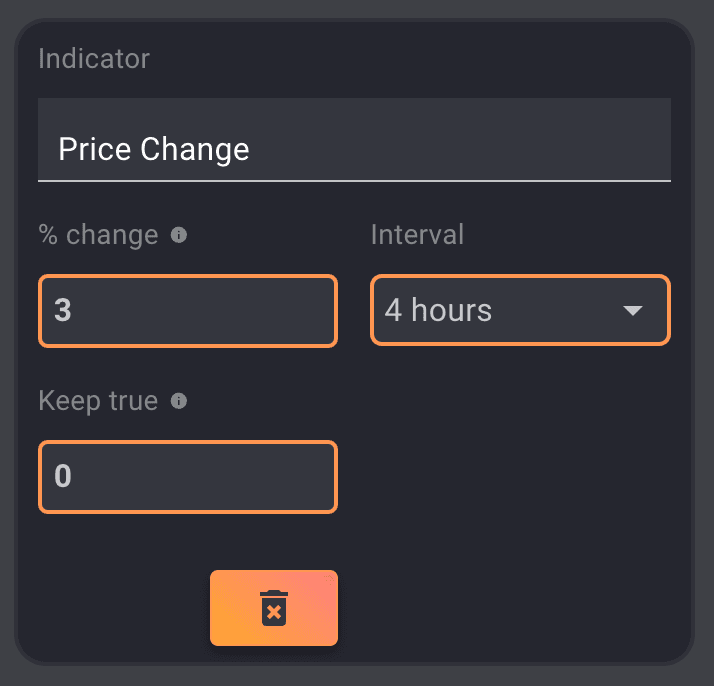Click the value 3 in % change box

[63, 311]
